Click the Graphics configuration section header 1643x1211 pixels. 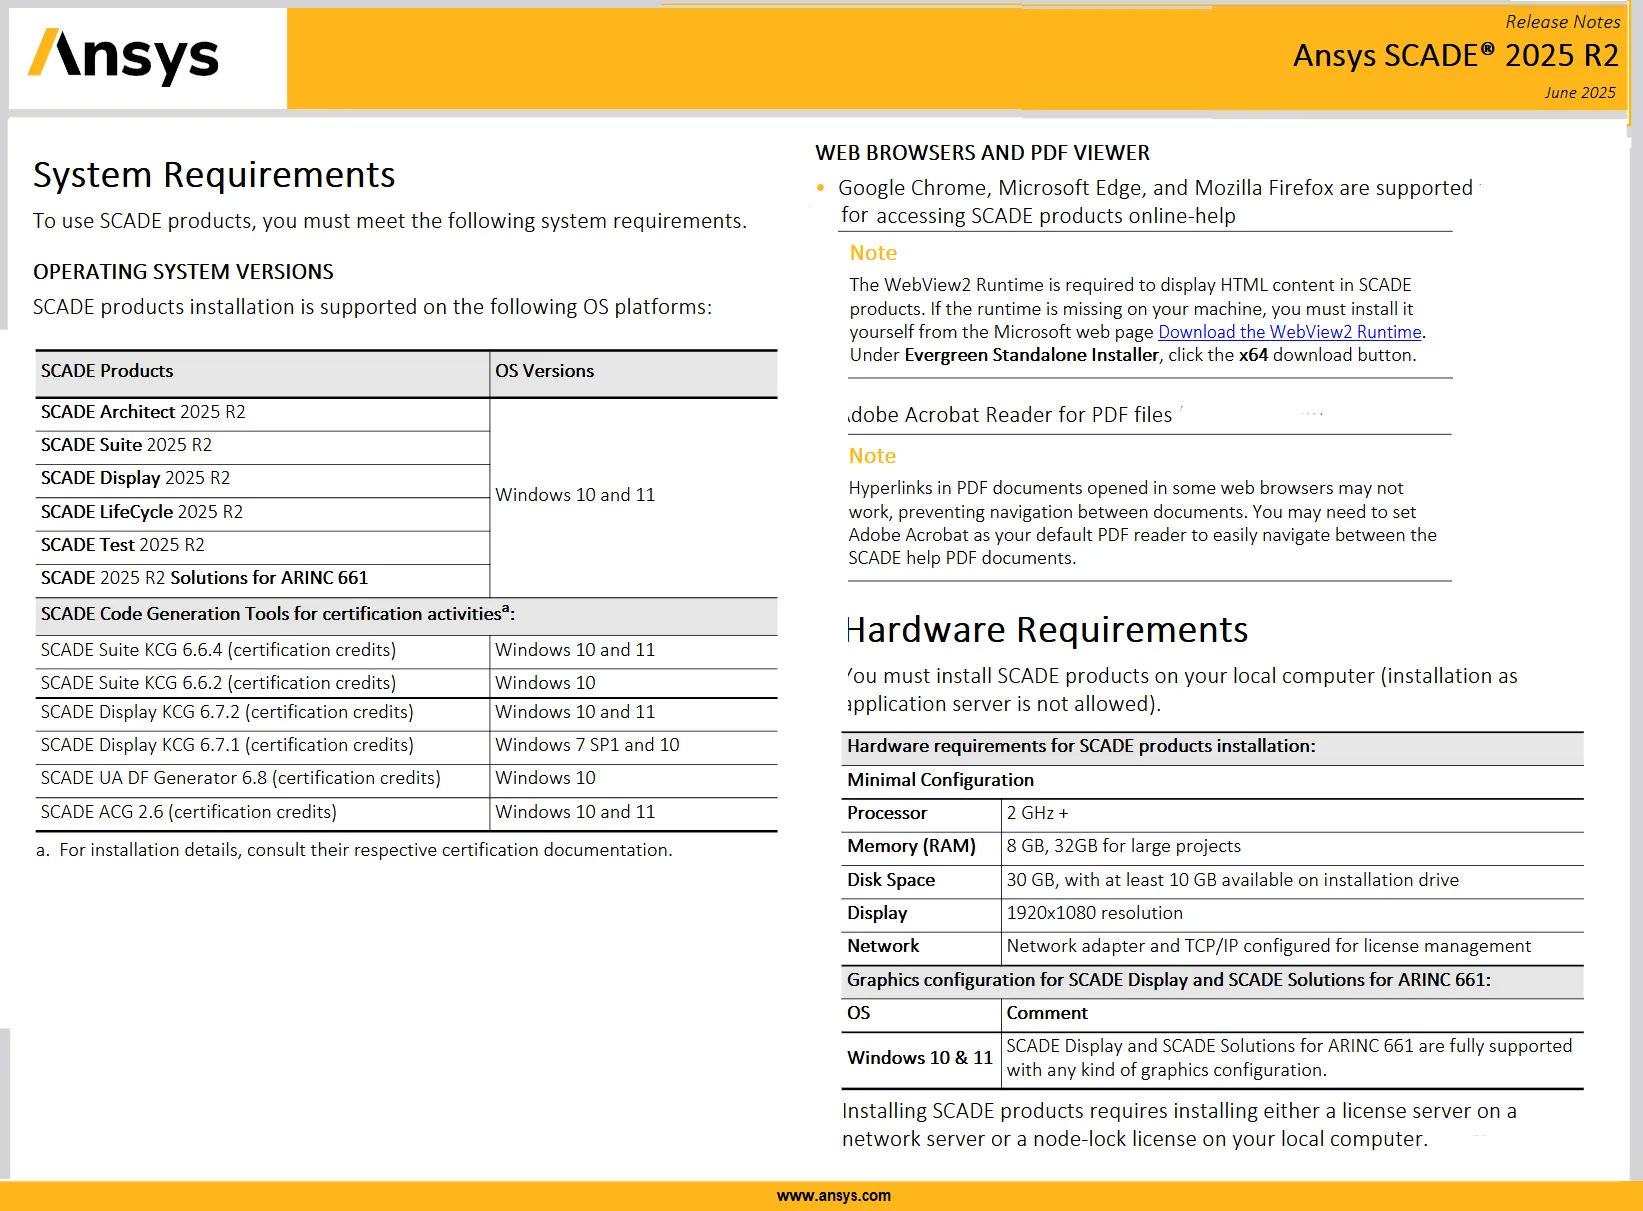pos(1212,980)
